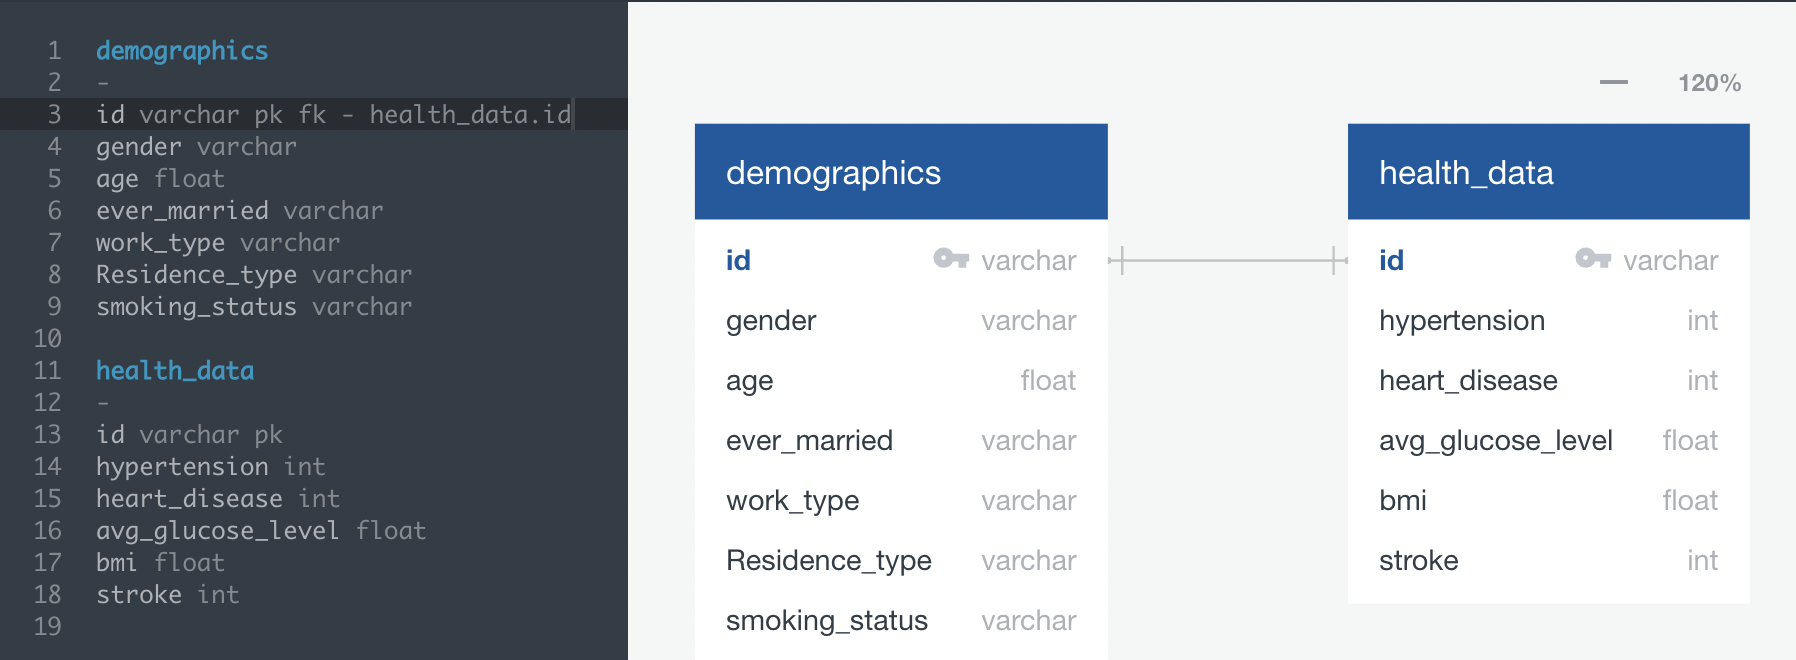The image size is (1796, 660).
Task: Click the smoking_status row in demographics table
Action: coord(901,621)
